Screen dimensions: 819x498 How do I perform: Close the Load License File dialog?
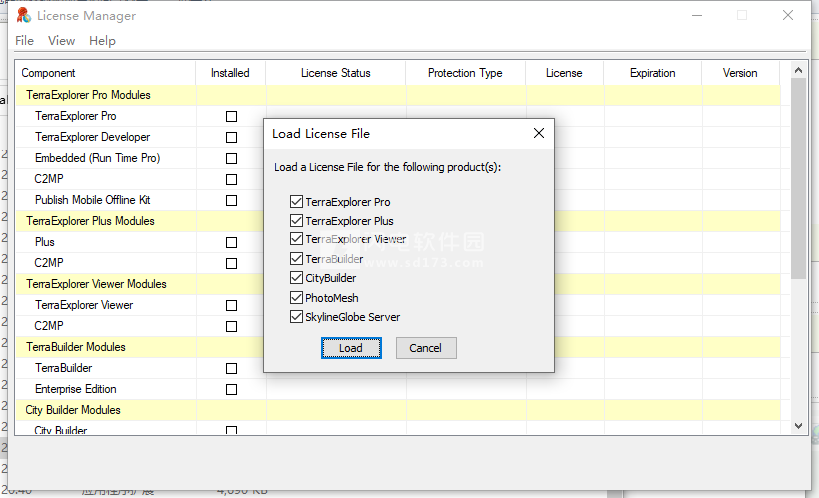(539, 133)
